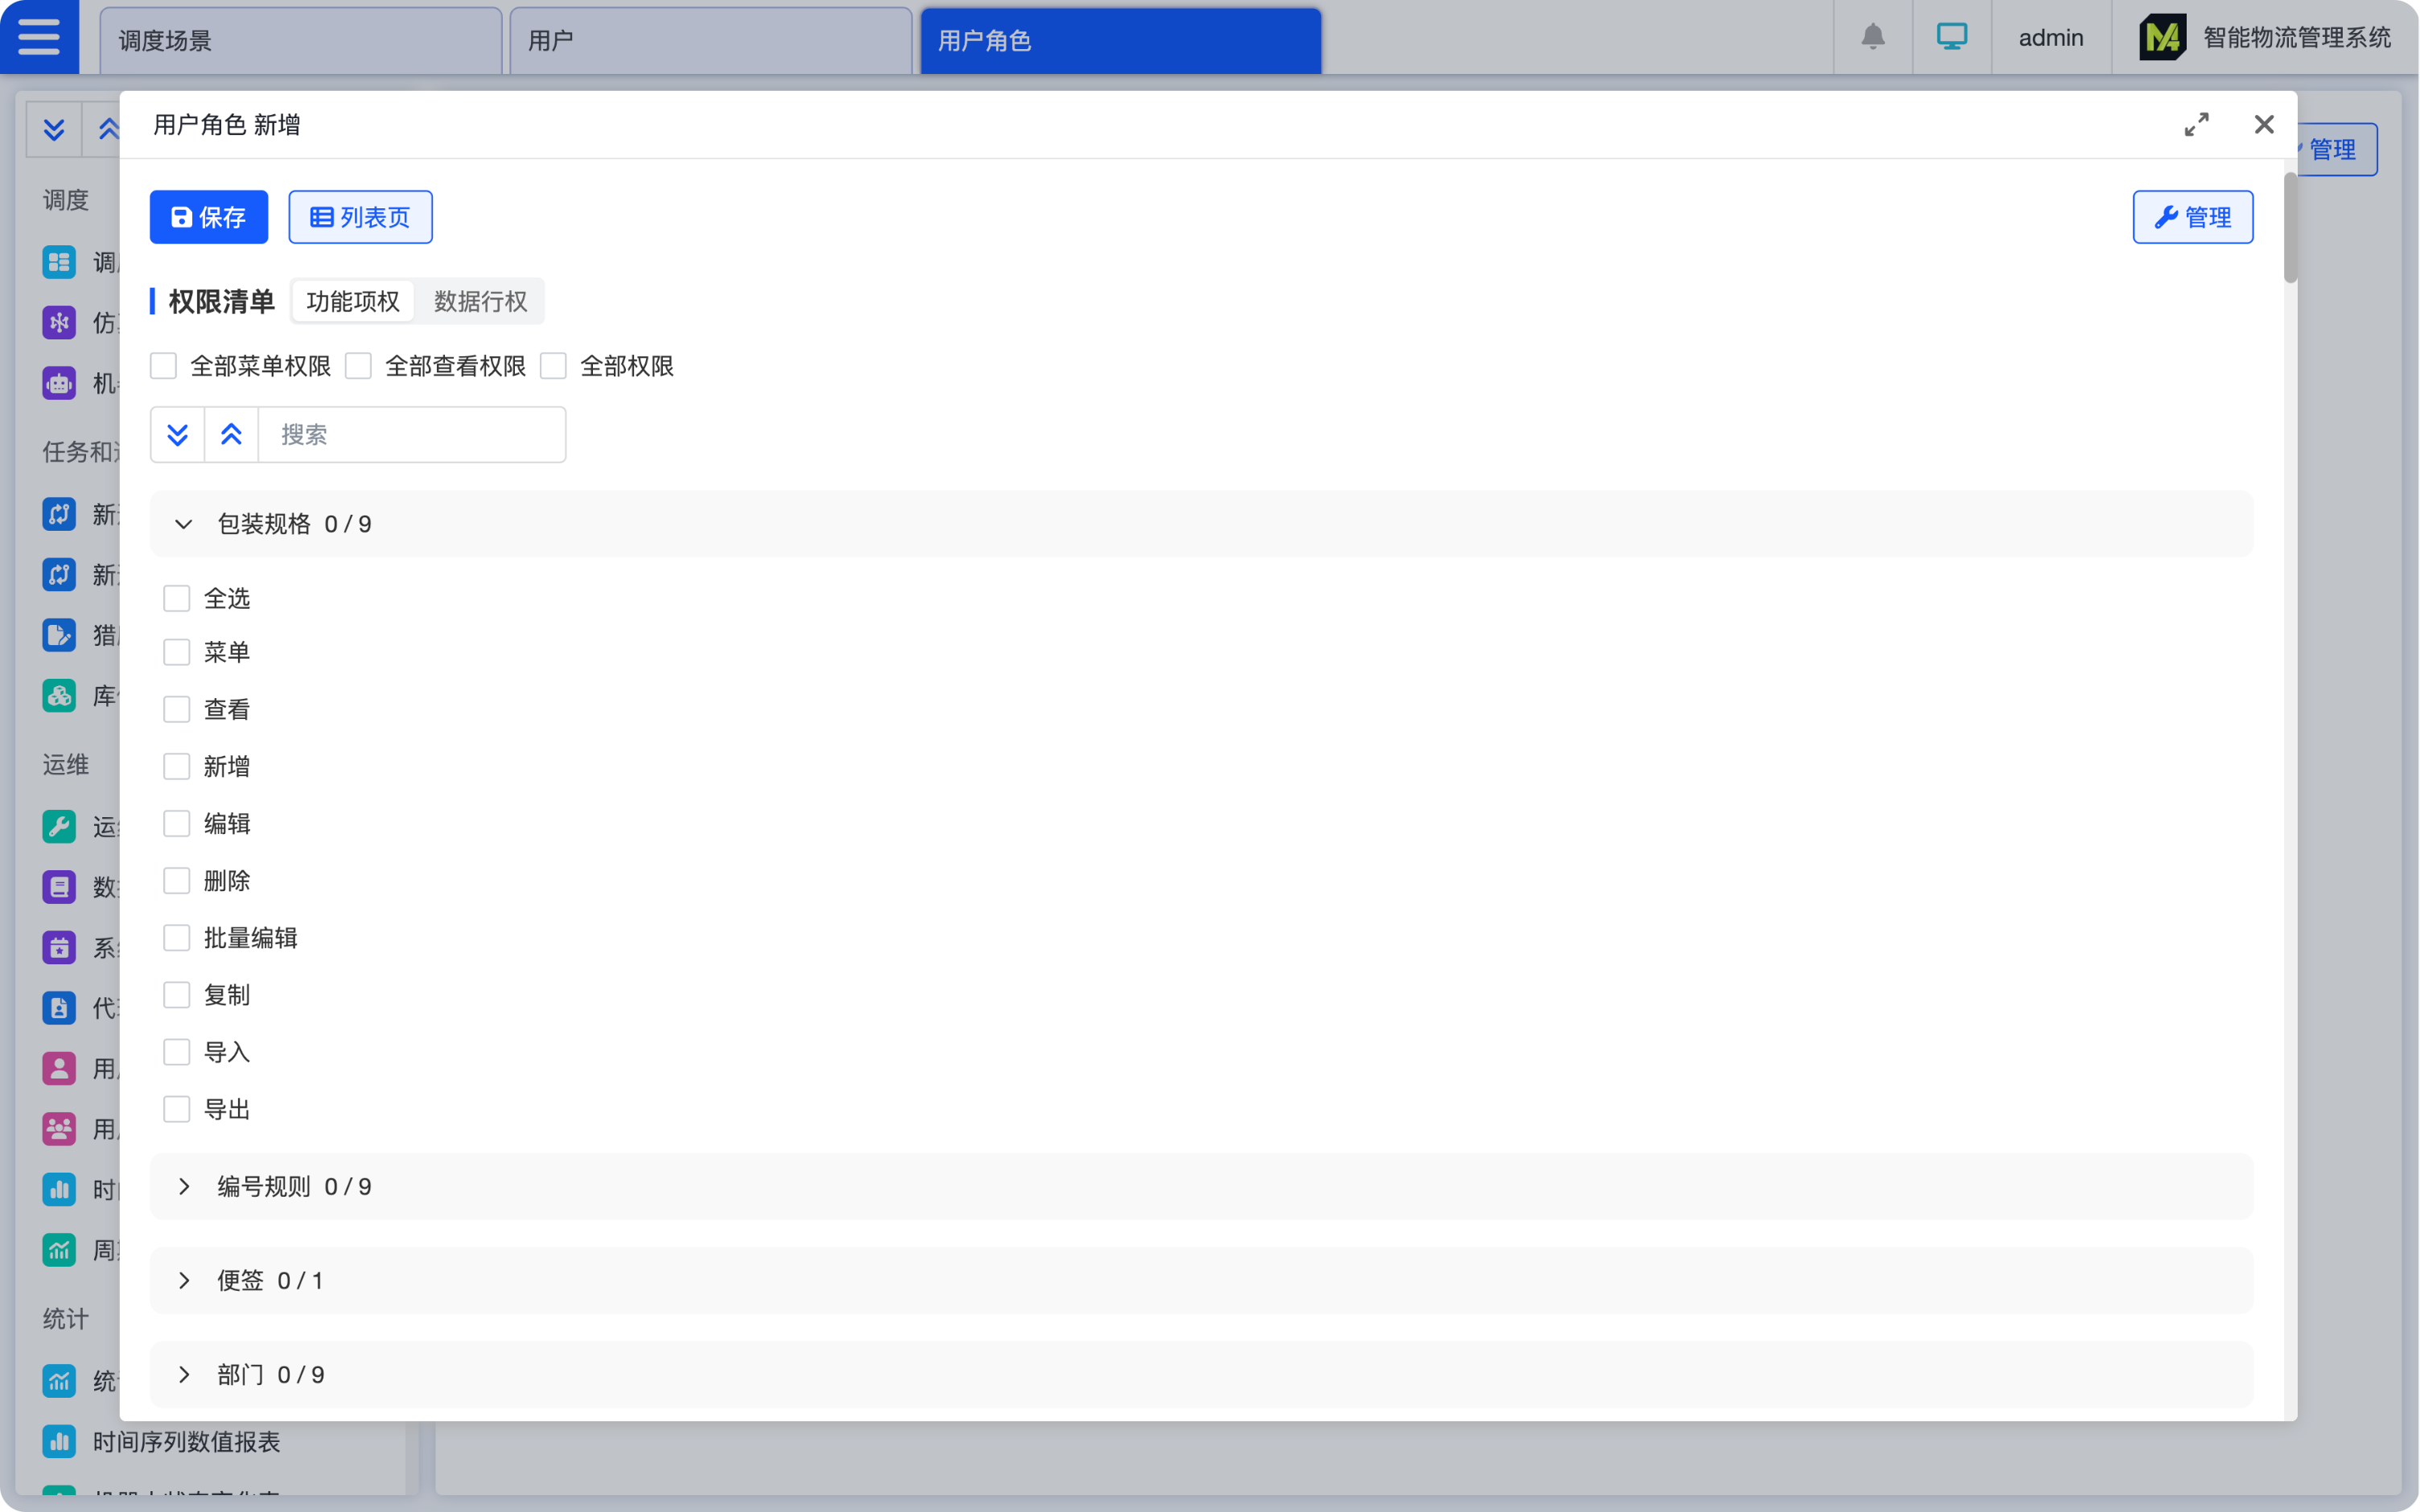Expand the dialog to fullscreen
The image size is (2420, 1512).
coord(2196,125)
